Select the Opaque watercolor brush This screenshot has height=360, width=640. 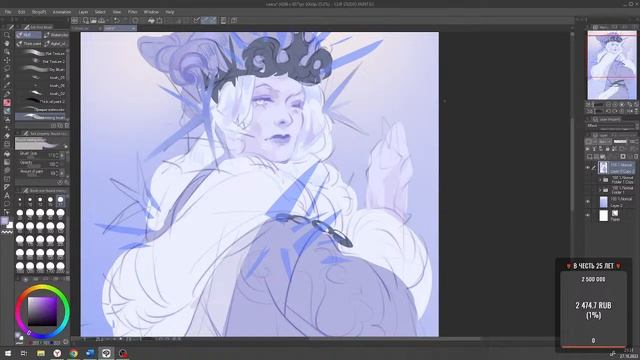pos(42,109)
